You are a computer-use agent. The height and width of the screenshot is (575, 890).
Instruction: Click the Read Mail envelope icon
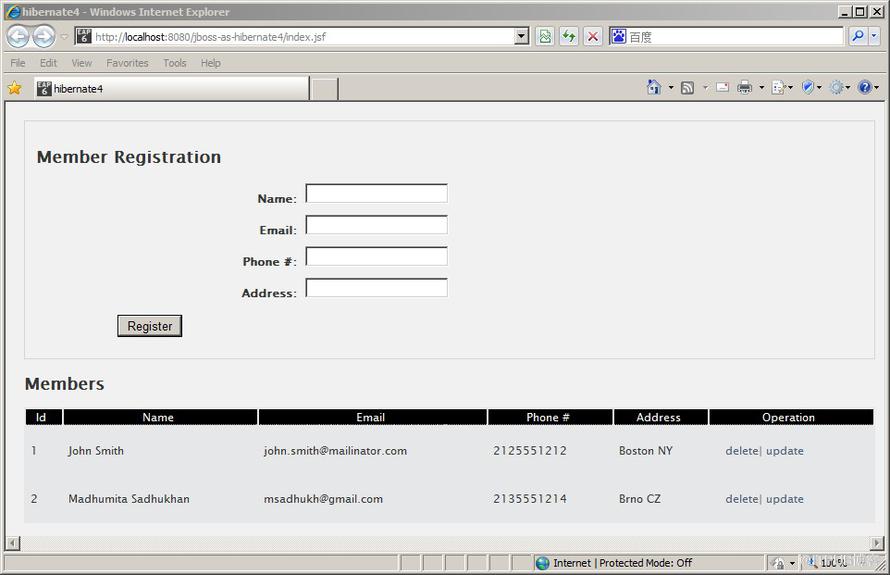(x=723, y=87)
